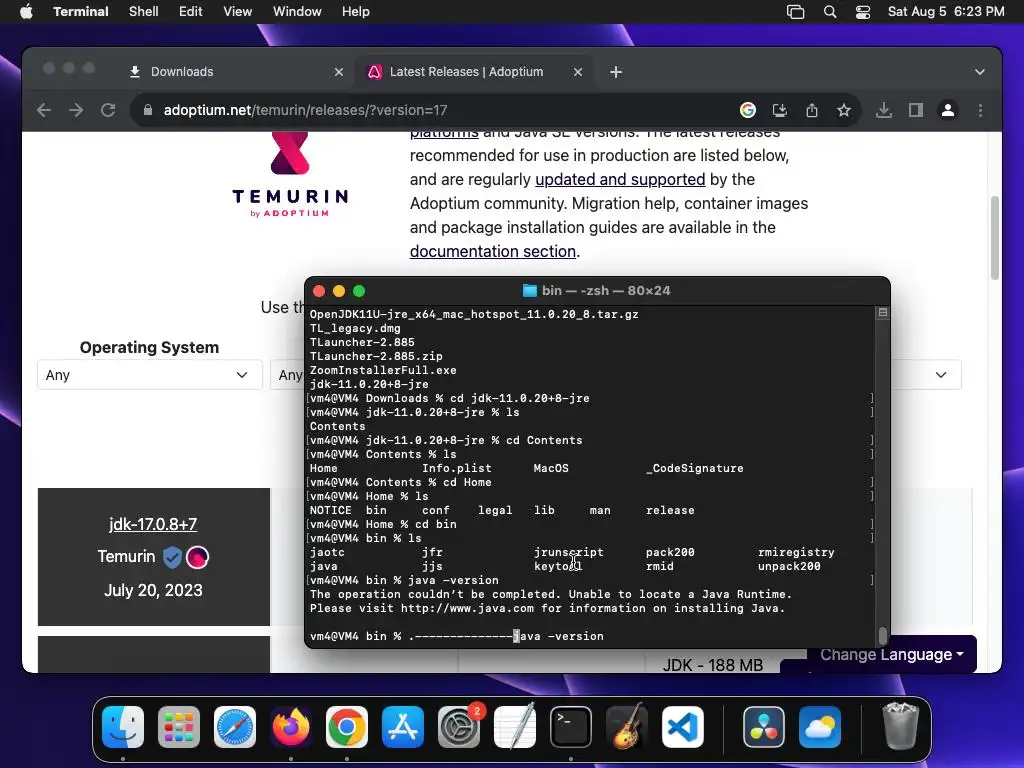1024x768 pixels.
Task: Click the site lock icon in address bar
Action: click(x=148, y=110)
